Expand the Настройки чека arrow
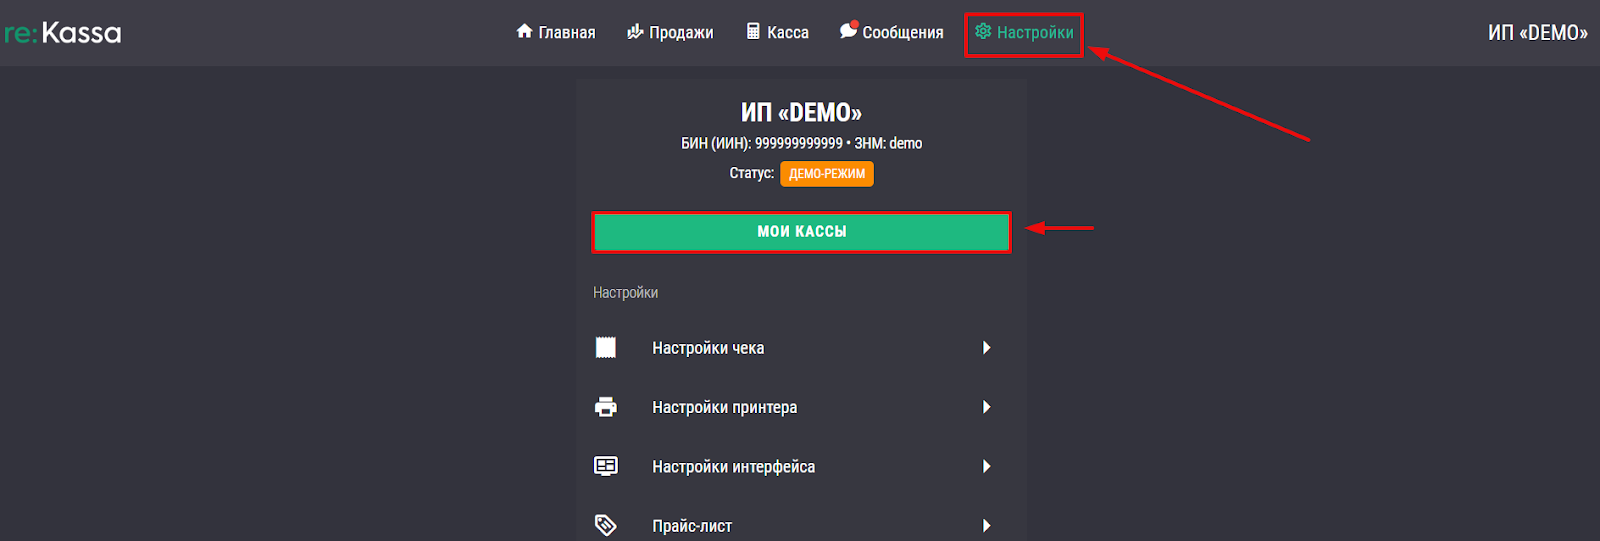The height and width of the screenshot is (541, 1600). [x=986, y=347]
